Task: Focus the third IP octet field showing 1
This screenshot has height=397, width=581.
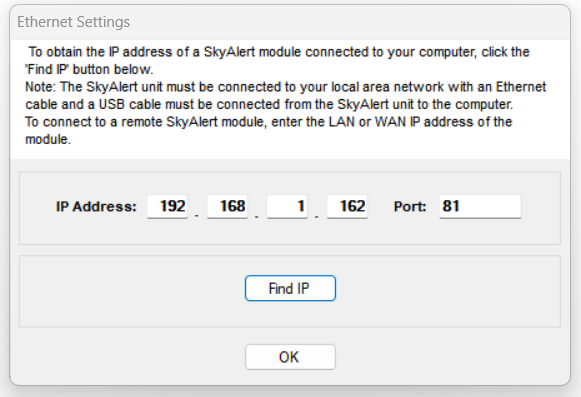Action: point(288,206)
